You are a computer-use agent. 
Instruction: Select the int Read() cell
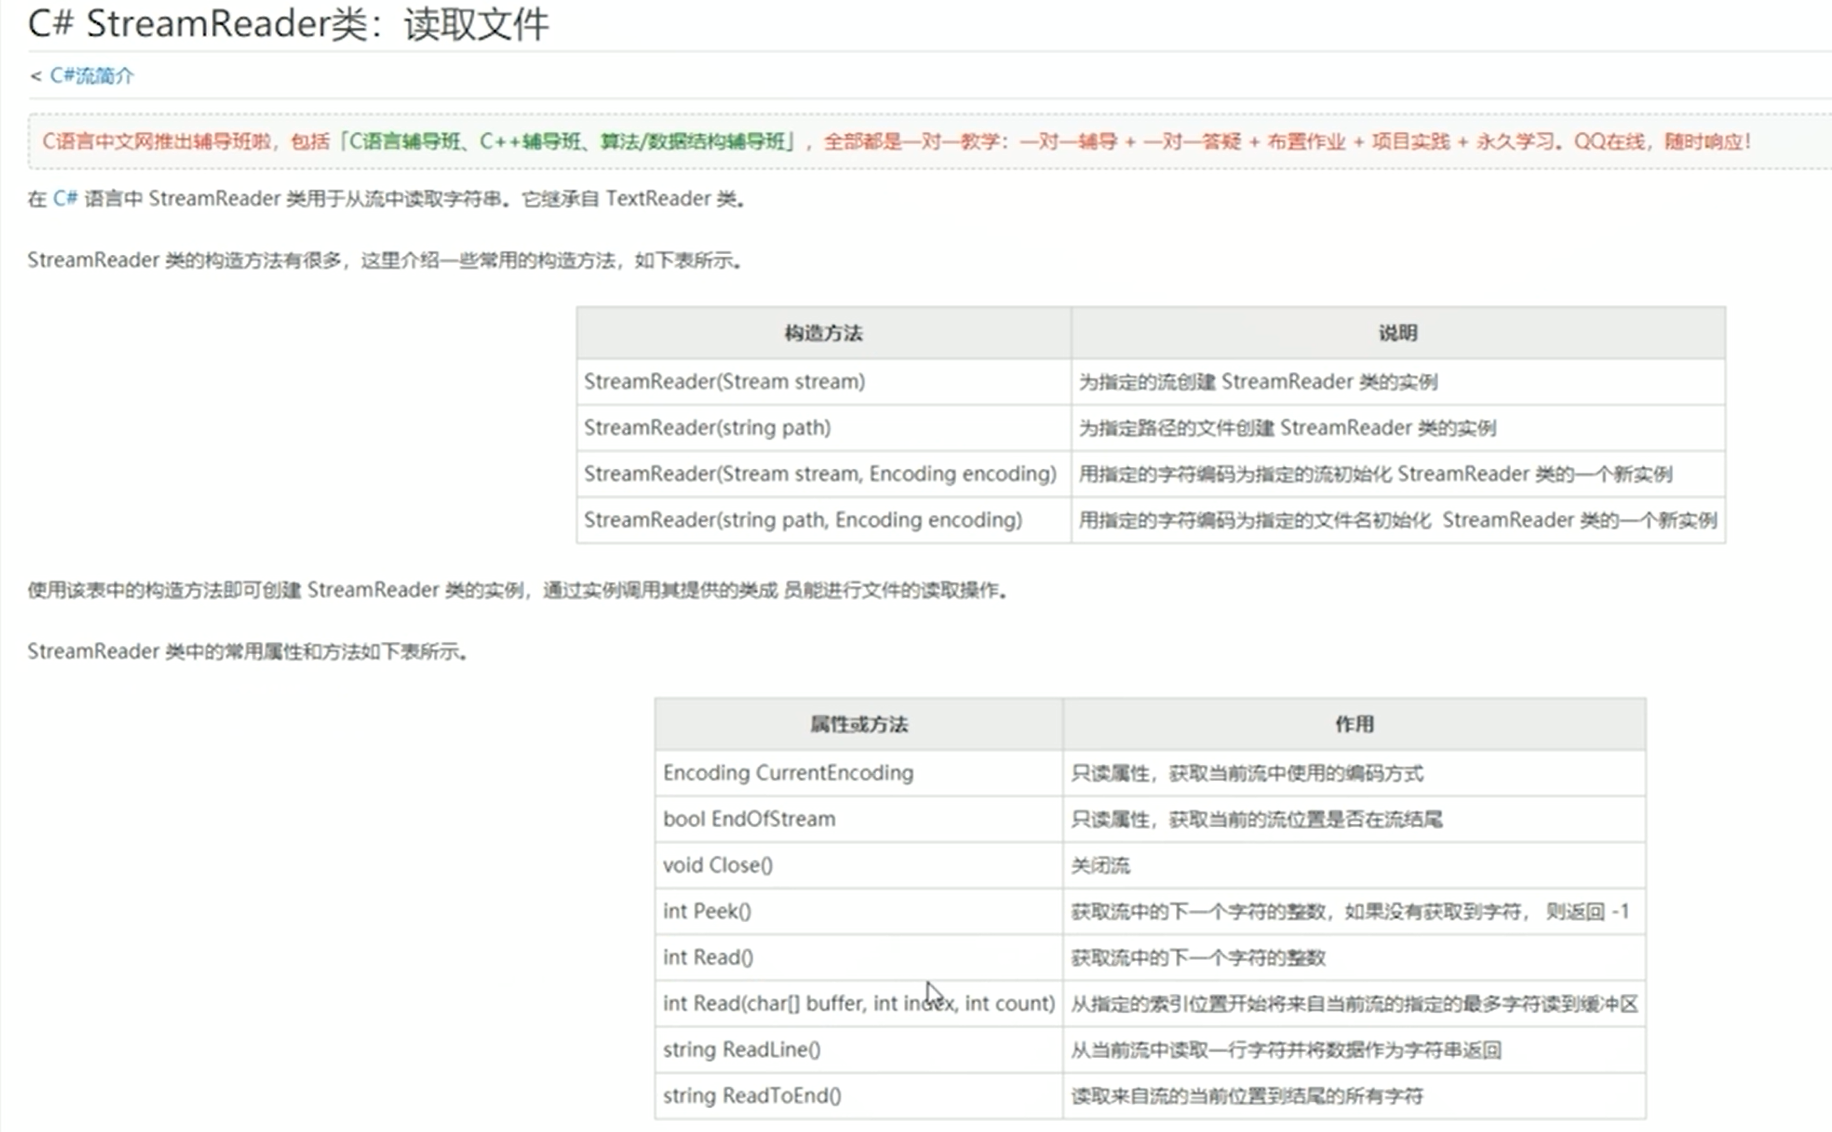859,956
